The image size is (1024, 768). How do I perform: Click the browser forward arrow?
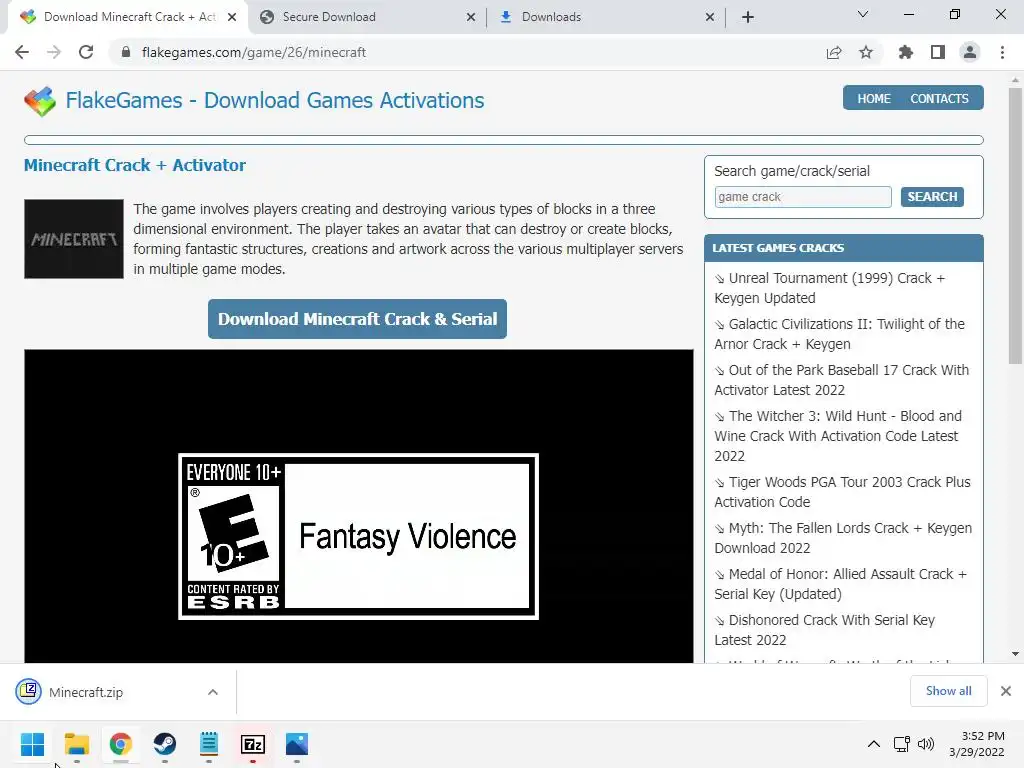point(54,52)
